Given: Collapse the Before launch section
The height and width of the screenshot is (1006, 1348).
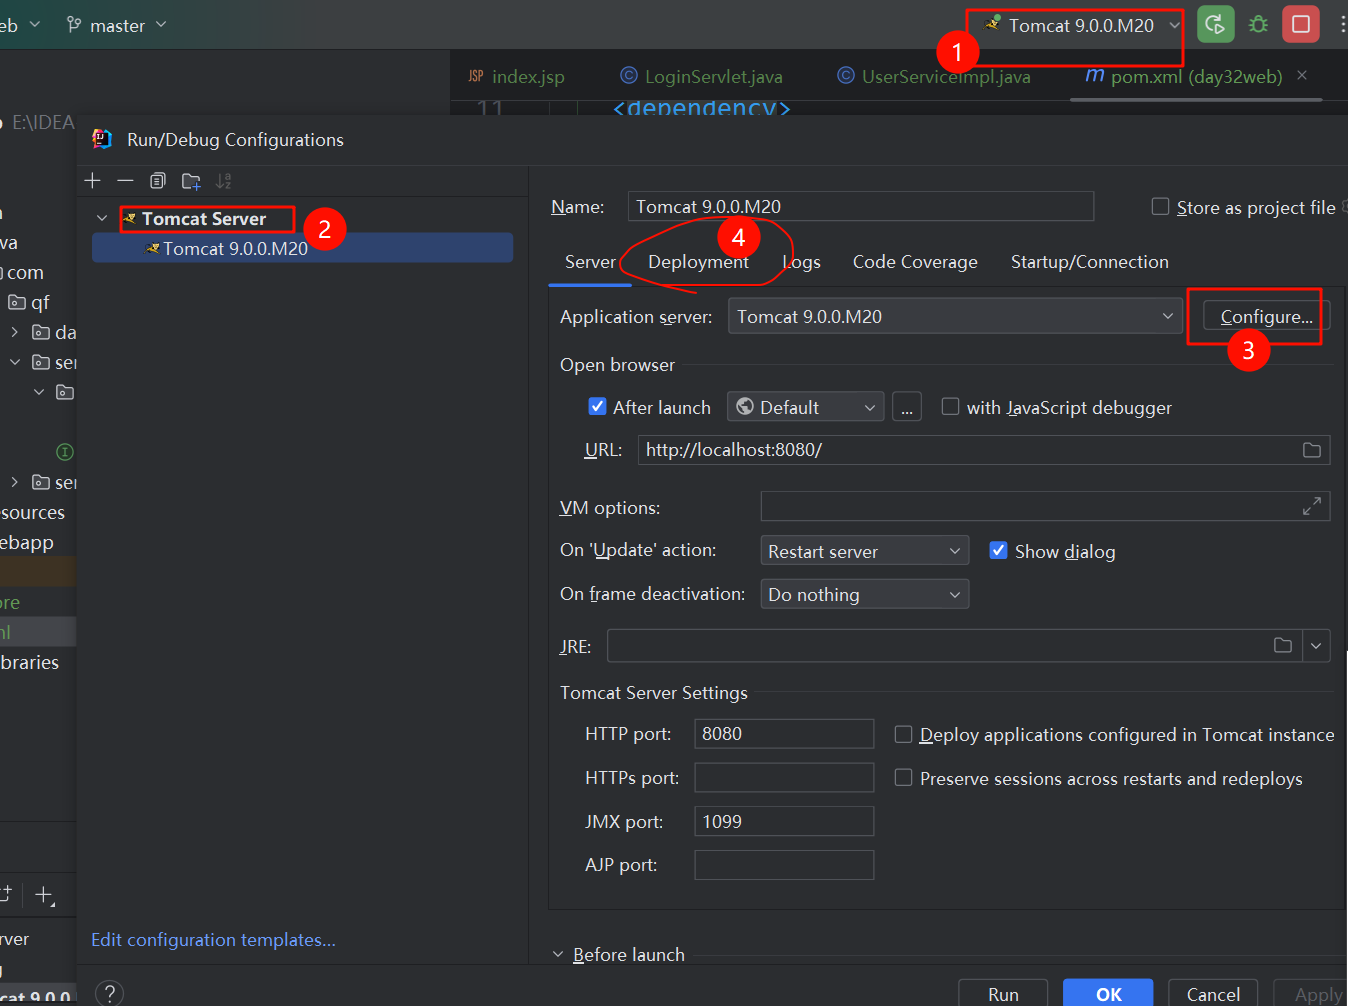Looking at the screenshot, I should coord(558,954).
